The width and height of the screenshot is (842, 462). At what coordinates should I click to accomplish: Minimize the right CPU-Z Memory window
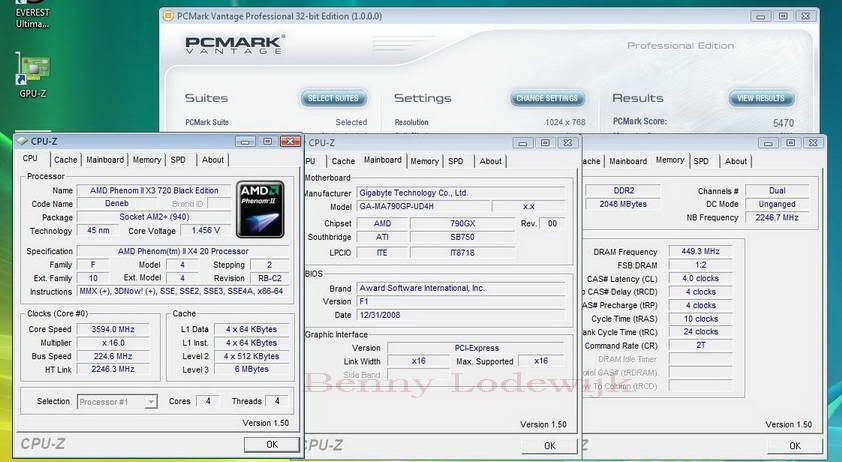768,143
